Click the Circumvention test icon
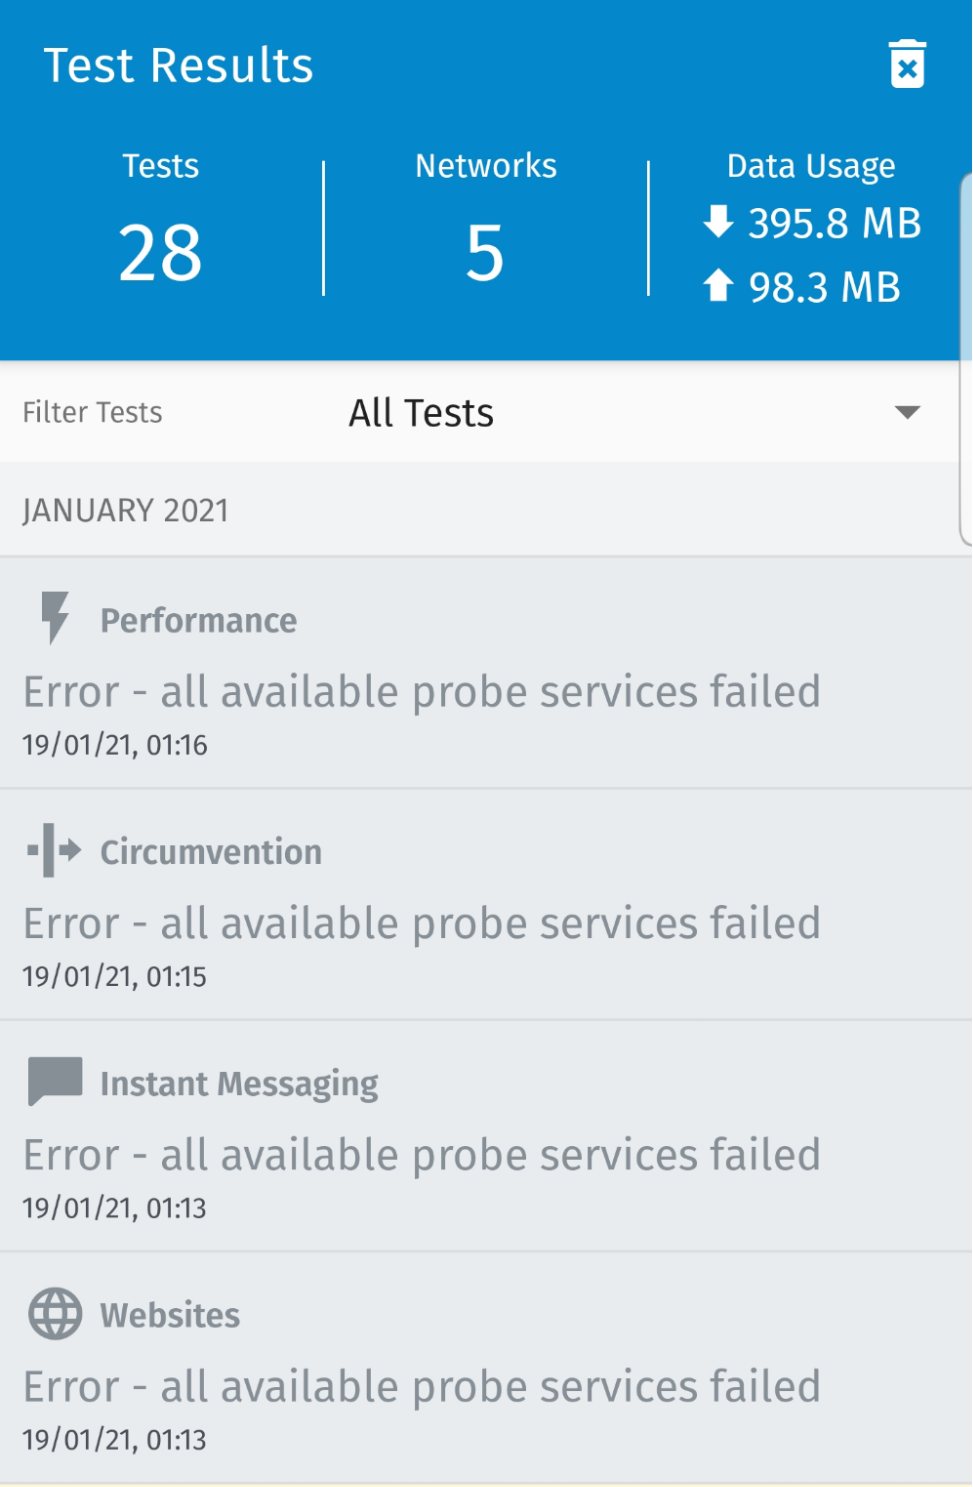The height and width of the screenshot is (1487, 973). 54,850
